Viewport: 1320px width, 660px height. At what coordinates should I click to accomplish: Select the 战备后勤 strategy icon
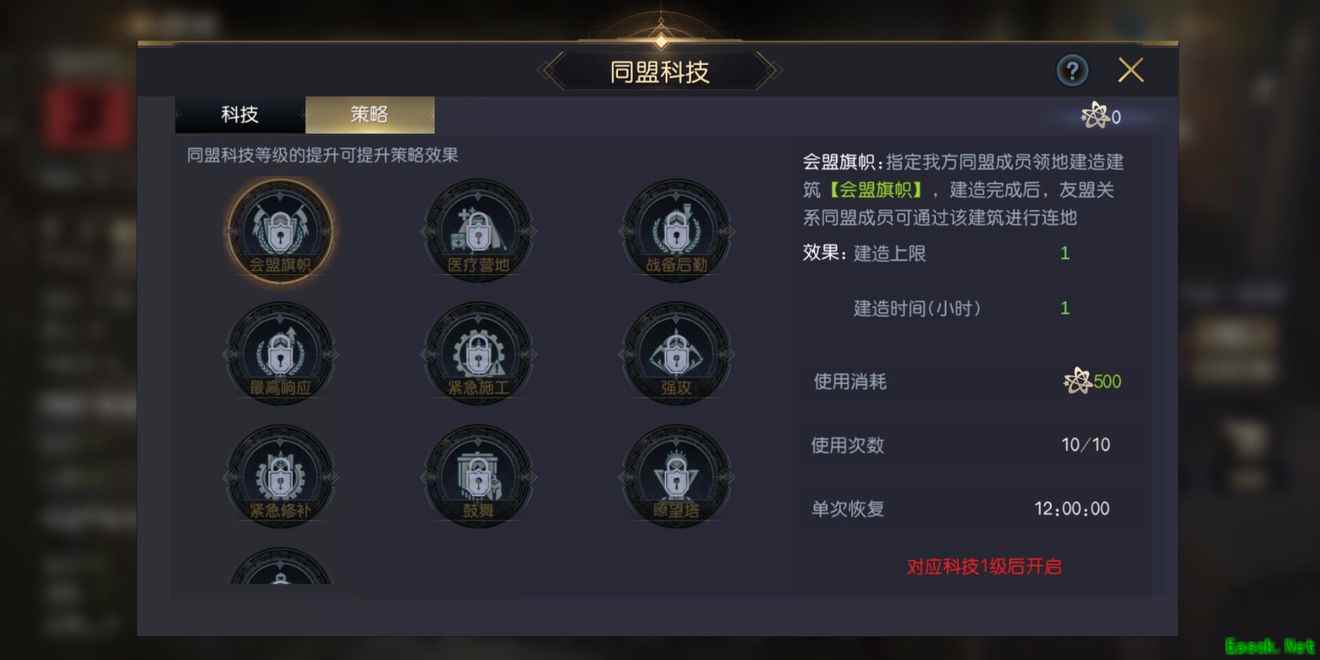click(x=676, y=231)
